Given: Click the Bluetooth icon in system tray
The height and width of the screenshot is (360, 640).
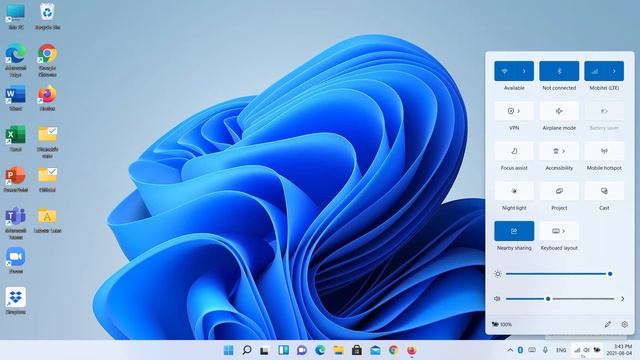Looking at the screenshot, I should tap(520, 350).
